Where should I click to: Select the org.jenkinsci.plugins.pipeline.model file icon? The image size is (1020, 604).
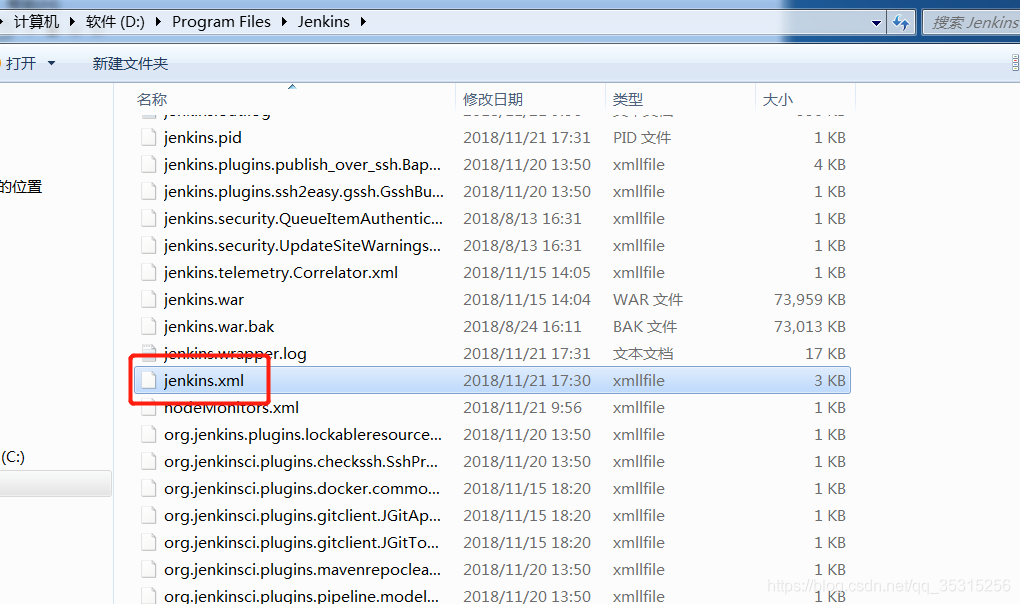[x=149, y=596]
